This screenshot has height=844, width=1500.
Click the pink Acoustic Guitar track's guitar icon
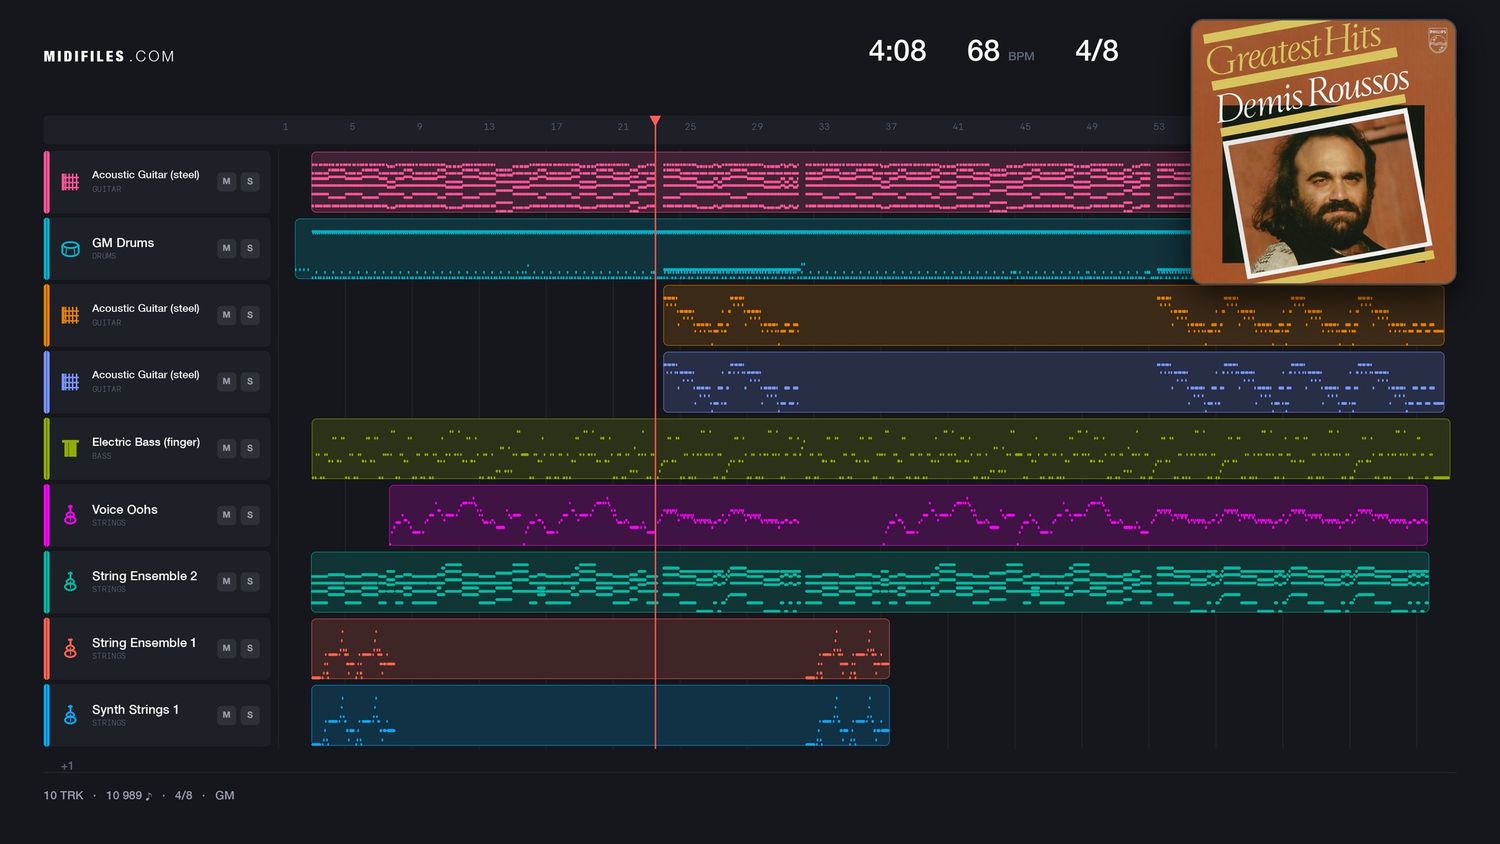click(x=70, y=182)
